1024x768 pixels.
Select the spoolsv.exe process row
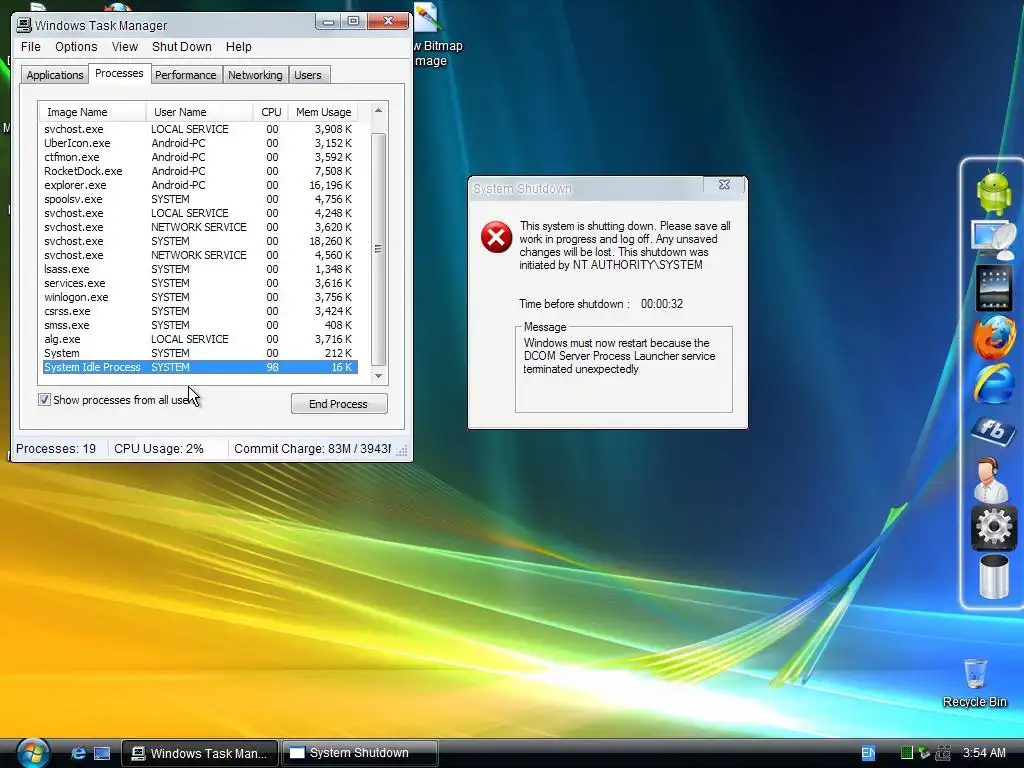[x=200, y=199]
